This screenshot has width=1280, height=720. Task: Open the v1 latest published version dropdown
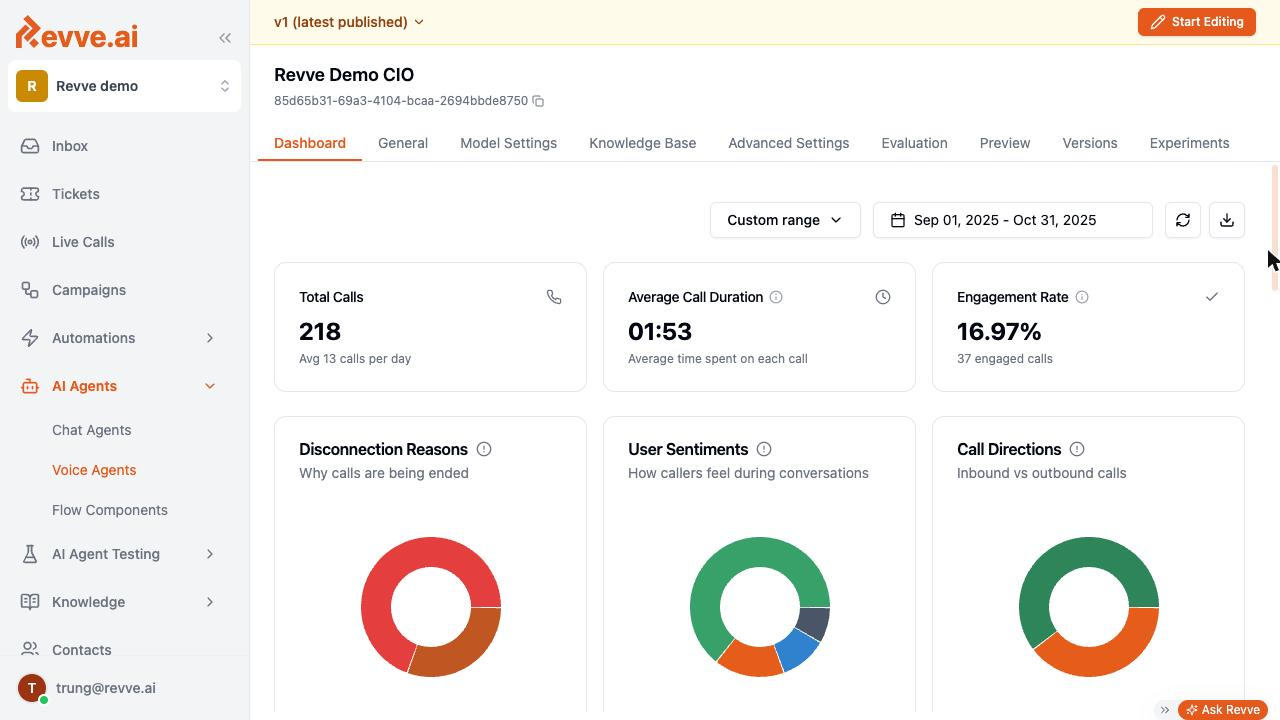pyautogui.click(x=349, y=22)
